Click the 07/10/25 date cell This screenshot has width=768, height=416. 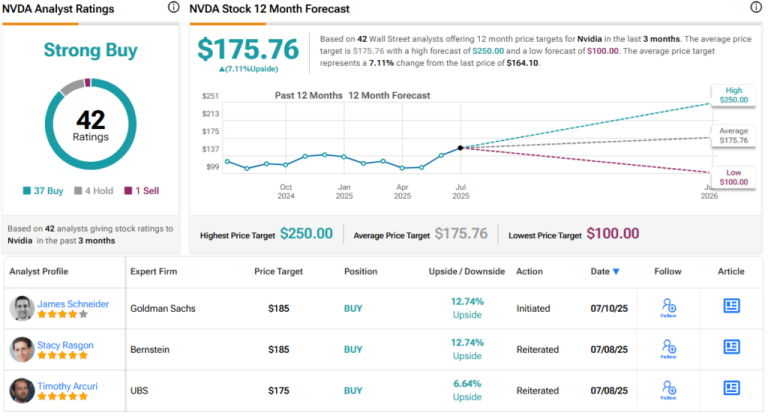click(609, 309)
